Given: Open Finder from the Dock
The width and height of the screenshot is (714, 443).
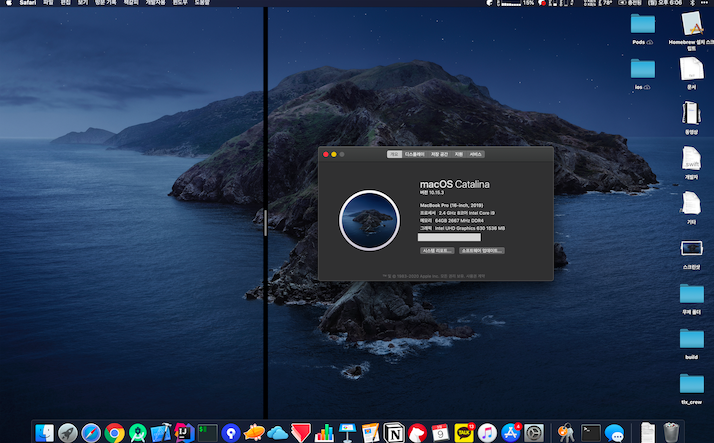Looking at the screenshot, I should (44, 432).
